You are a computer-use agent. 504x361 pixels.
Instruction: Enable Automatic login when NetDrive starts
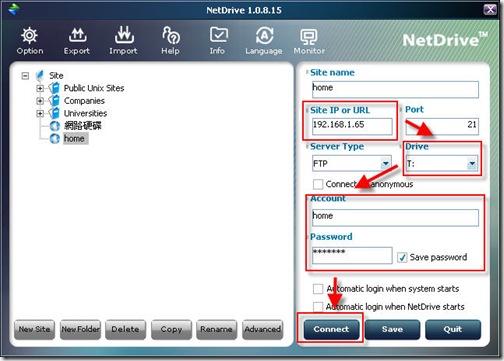(318, 307)
